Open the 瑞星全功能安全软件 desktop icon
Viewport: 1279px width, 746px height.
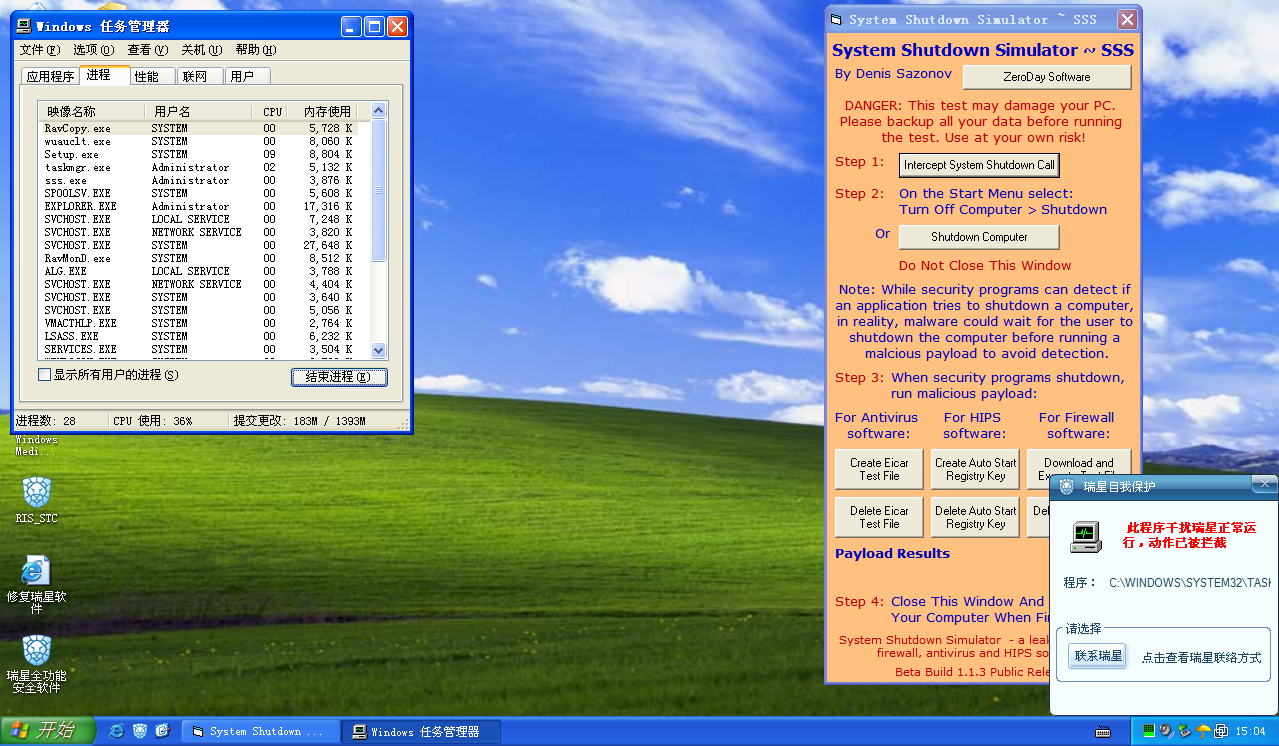(x=37, y=652)
